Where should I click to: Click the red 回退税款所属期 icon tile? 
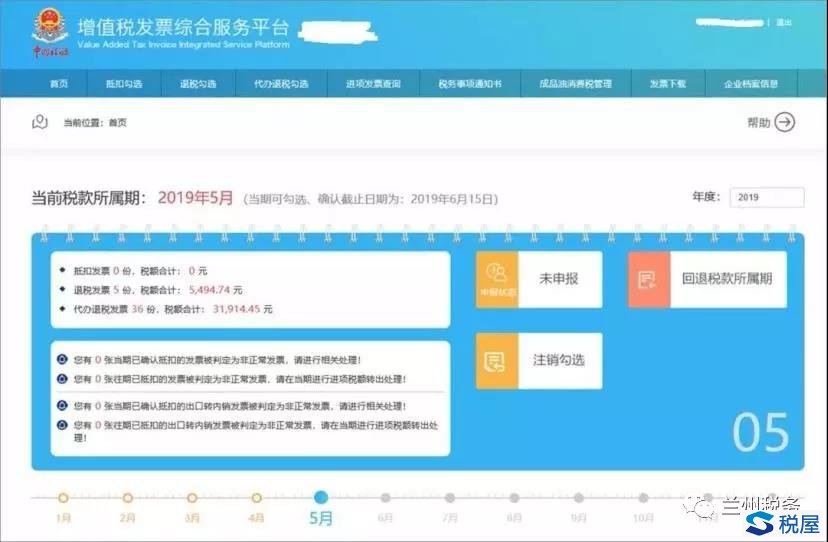click(x=648, y=279)
